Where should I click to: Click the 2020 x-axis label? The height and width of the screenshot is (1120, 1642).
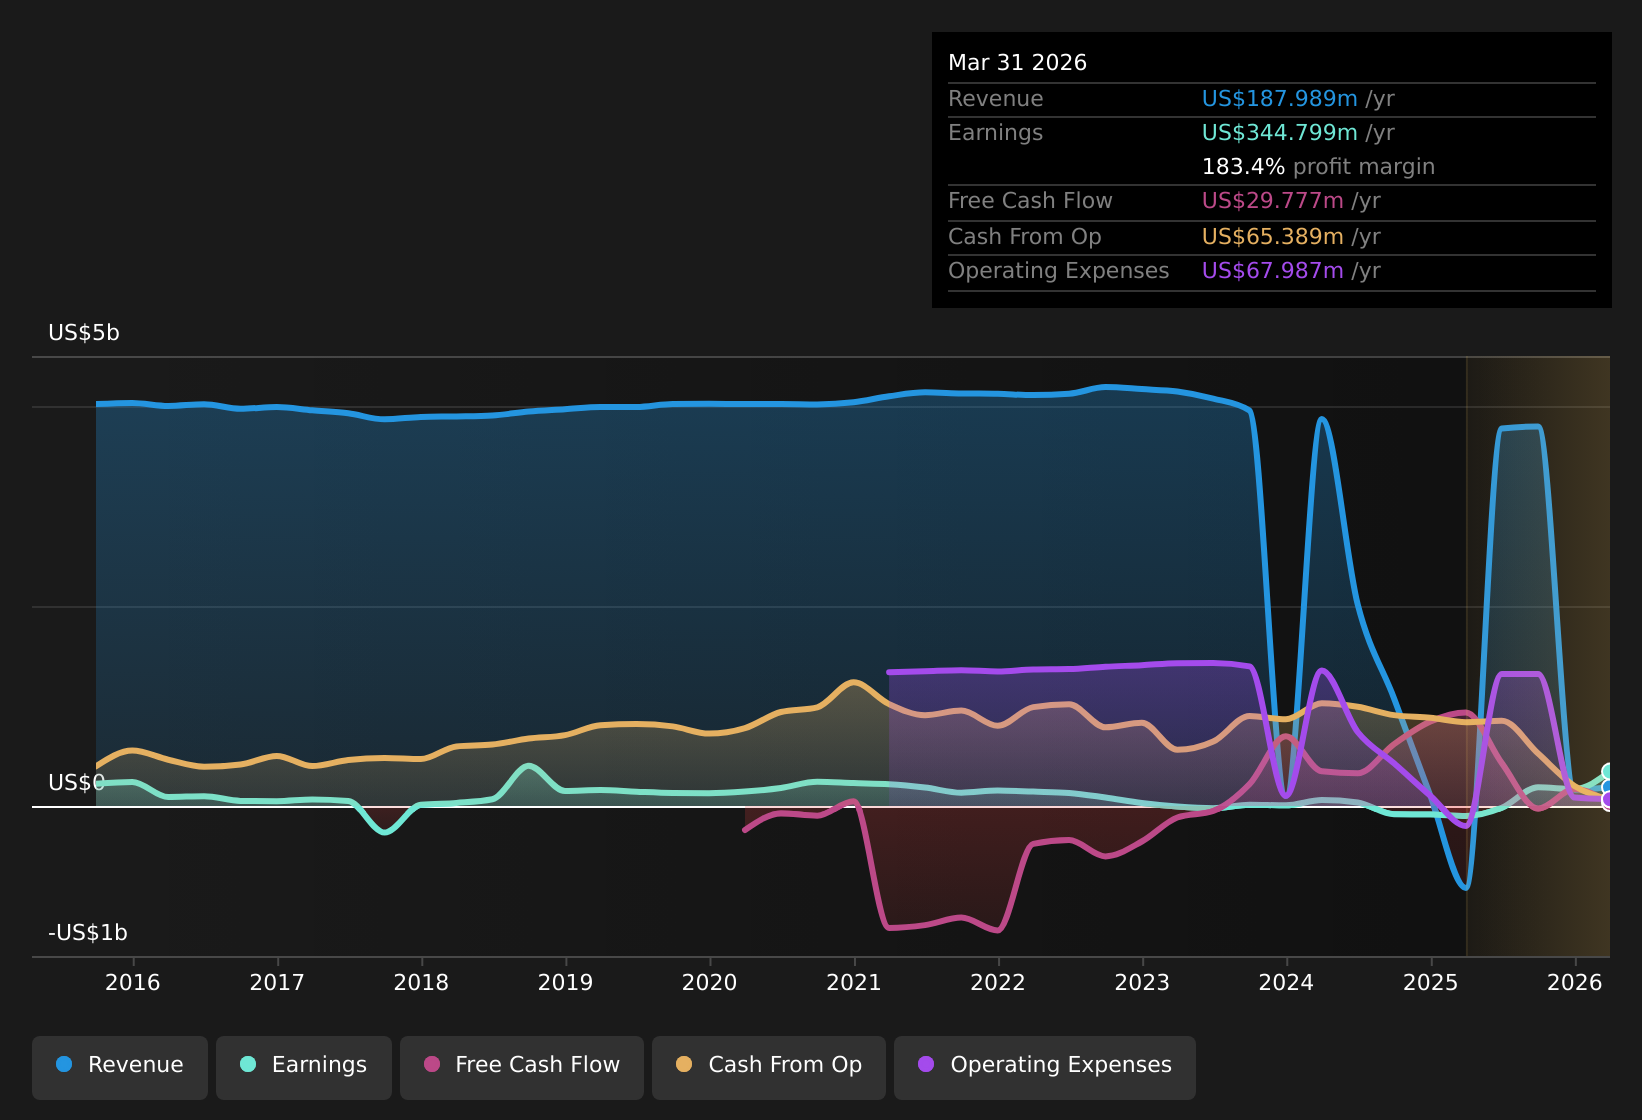tap(710, 983)
